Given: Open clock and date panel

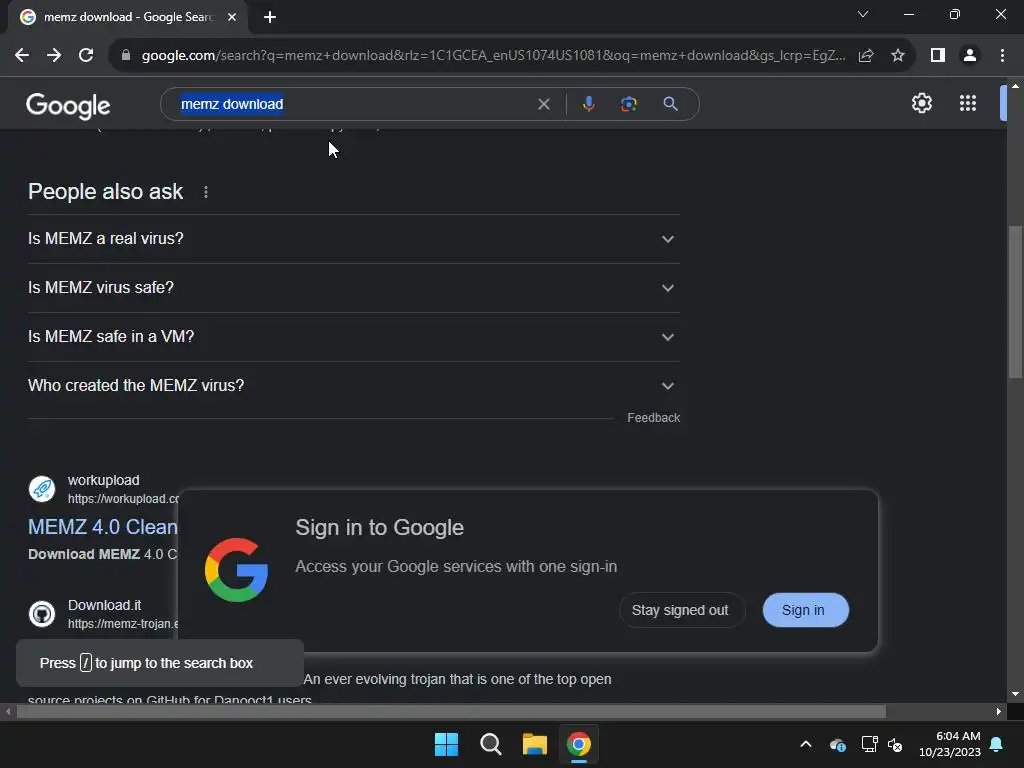Looking at the screenshot, I should pyautogui.click(x=950, y=744).
